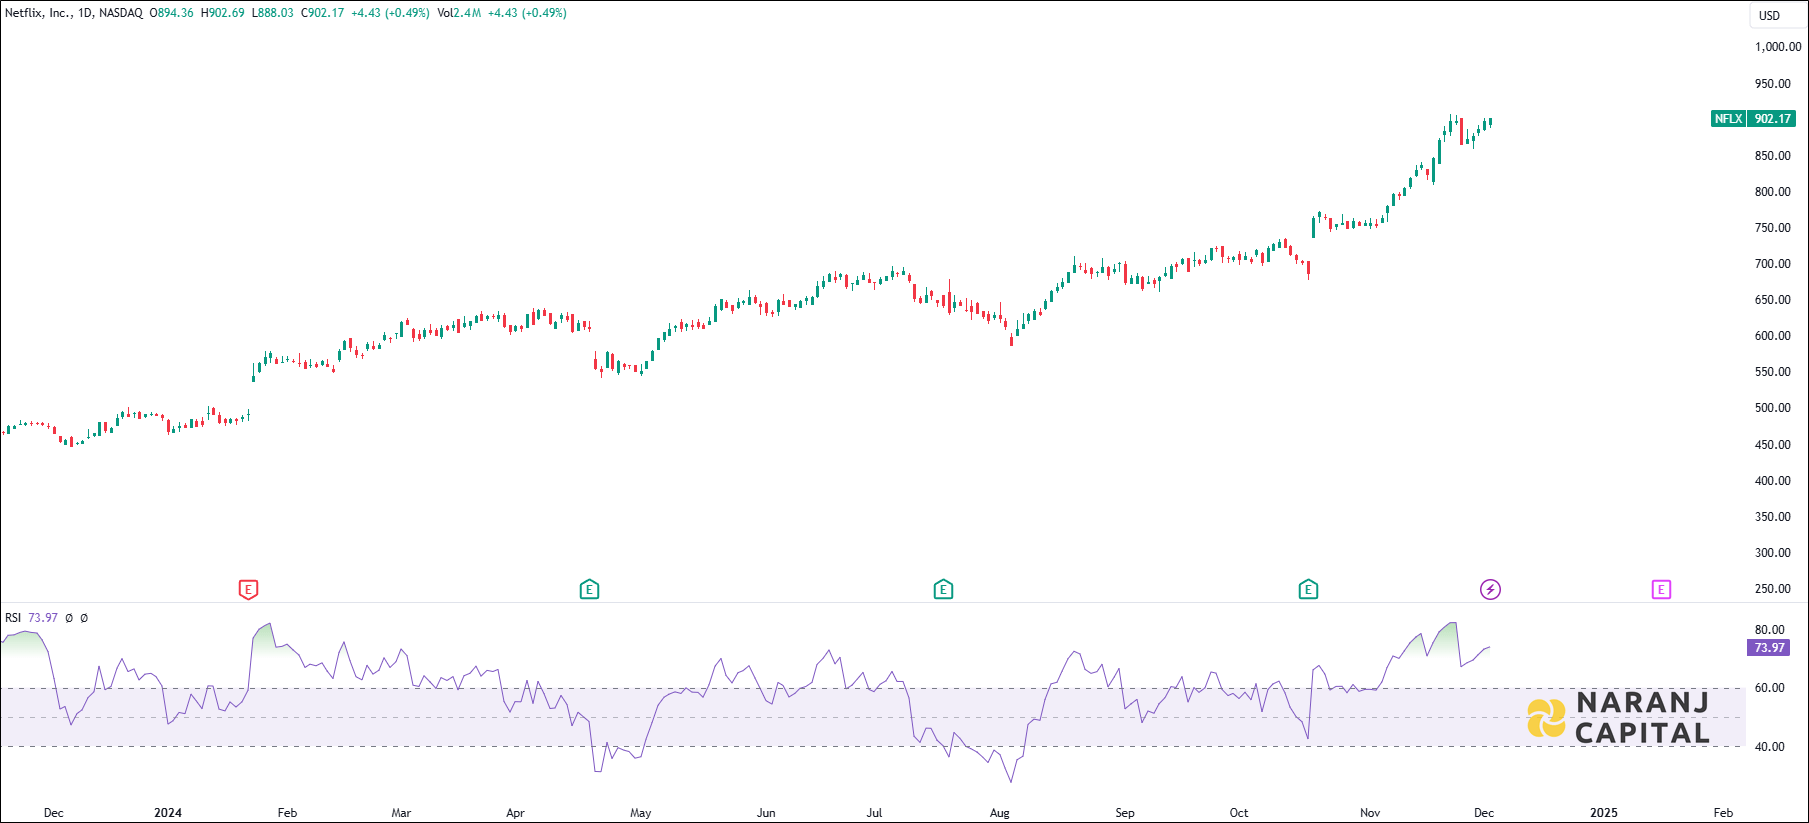
Task: Click the 550.00 price axis label
Action: point(1773,372)
